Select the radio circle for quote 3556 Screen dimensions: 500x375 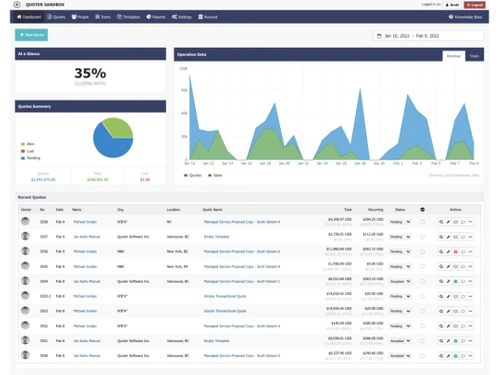[422, 252]
